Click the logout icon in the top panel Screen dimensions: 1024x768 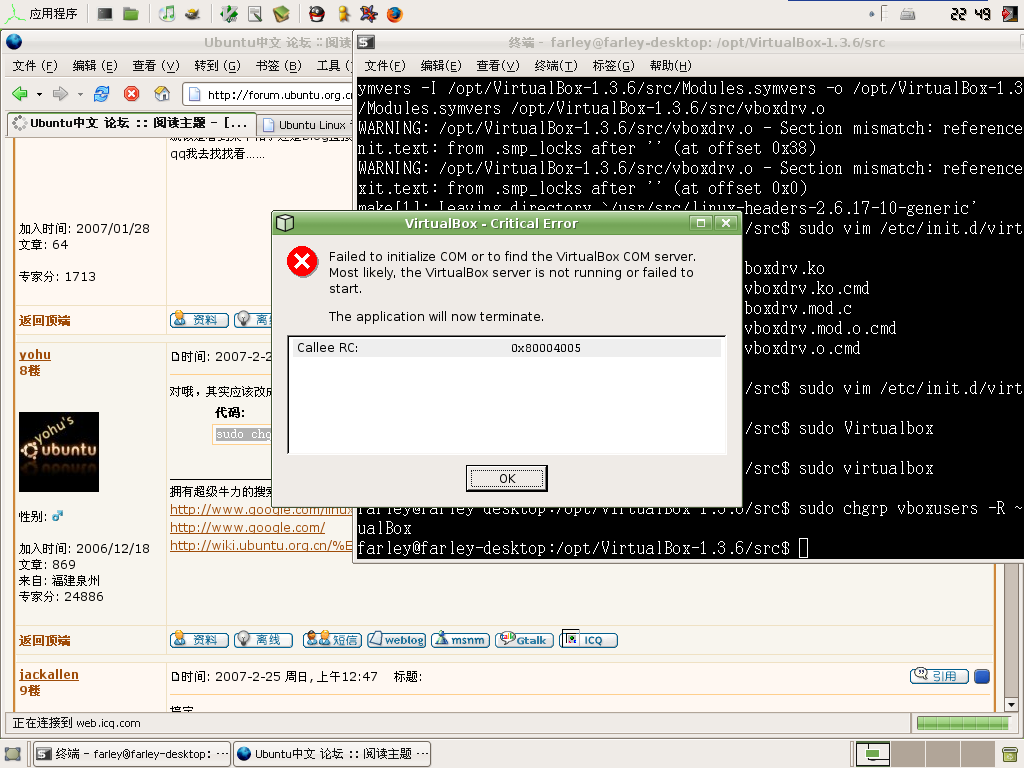point(1010,14)
